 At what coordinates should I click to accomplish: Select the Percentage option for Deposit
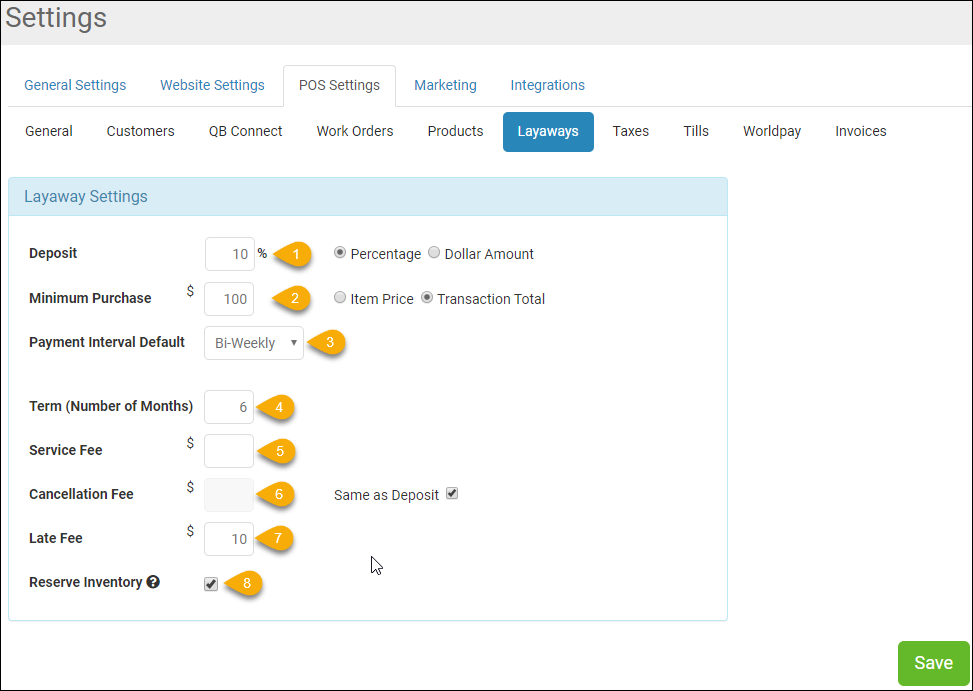coord(340,253)
